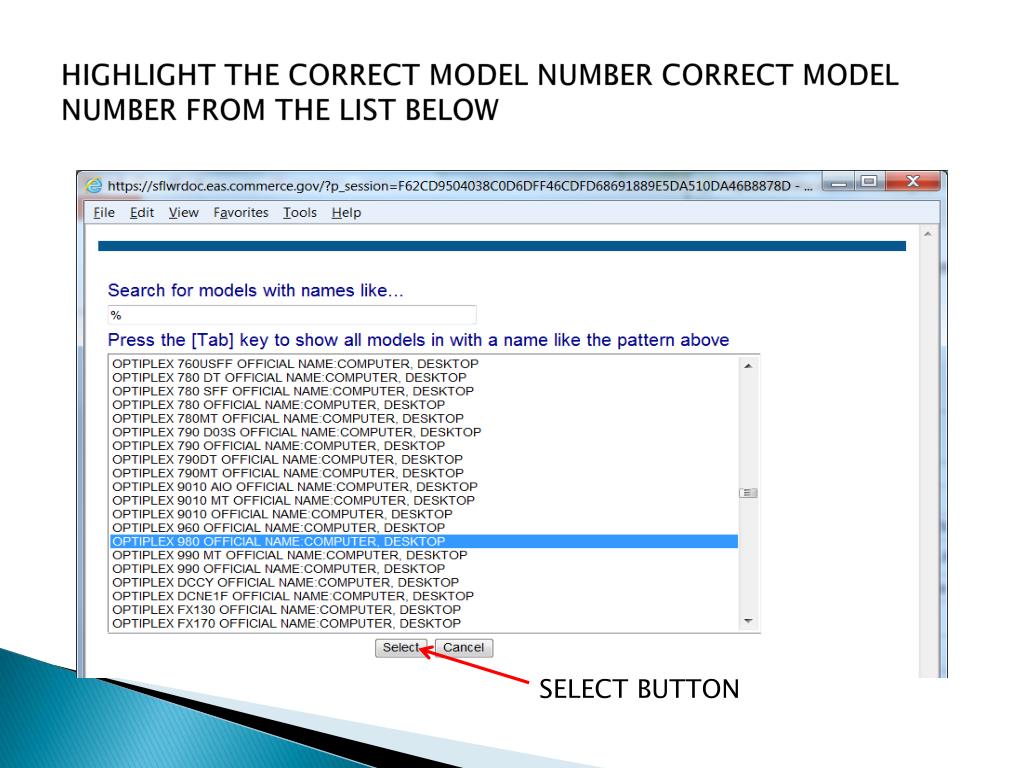This screenshot has width=1024, height=768.
Task: Click the model name search field
Action: point(292,315)
